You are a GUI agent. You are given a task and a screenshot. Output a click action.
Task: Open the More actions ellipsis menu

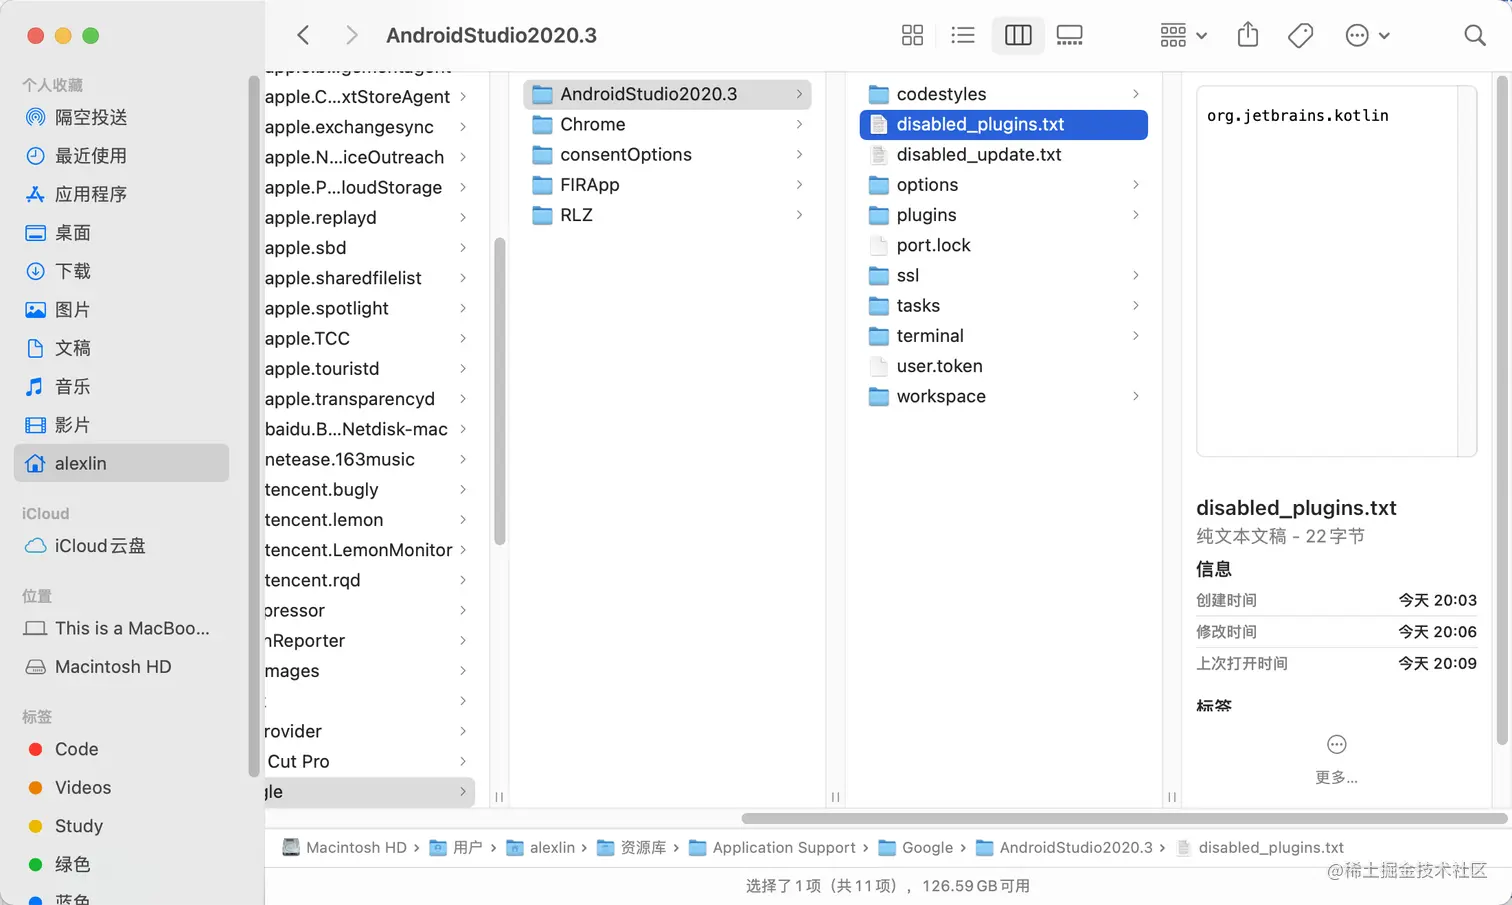pyautogui.click(x=1367, y=35)
